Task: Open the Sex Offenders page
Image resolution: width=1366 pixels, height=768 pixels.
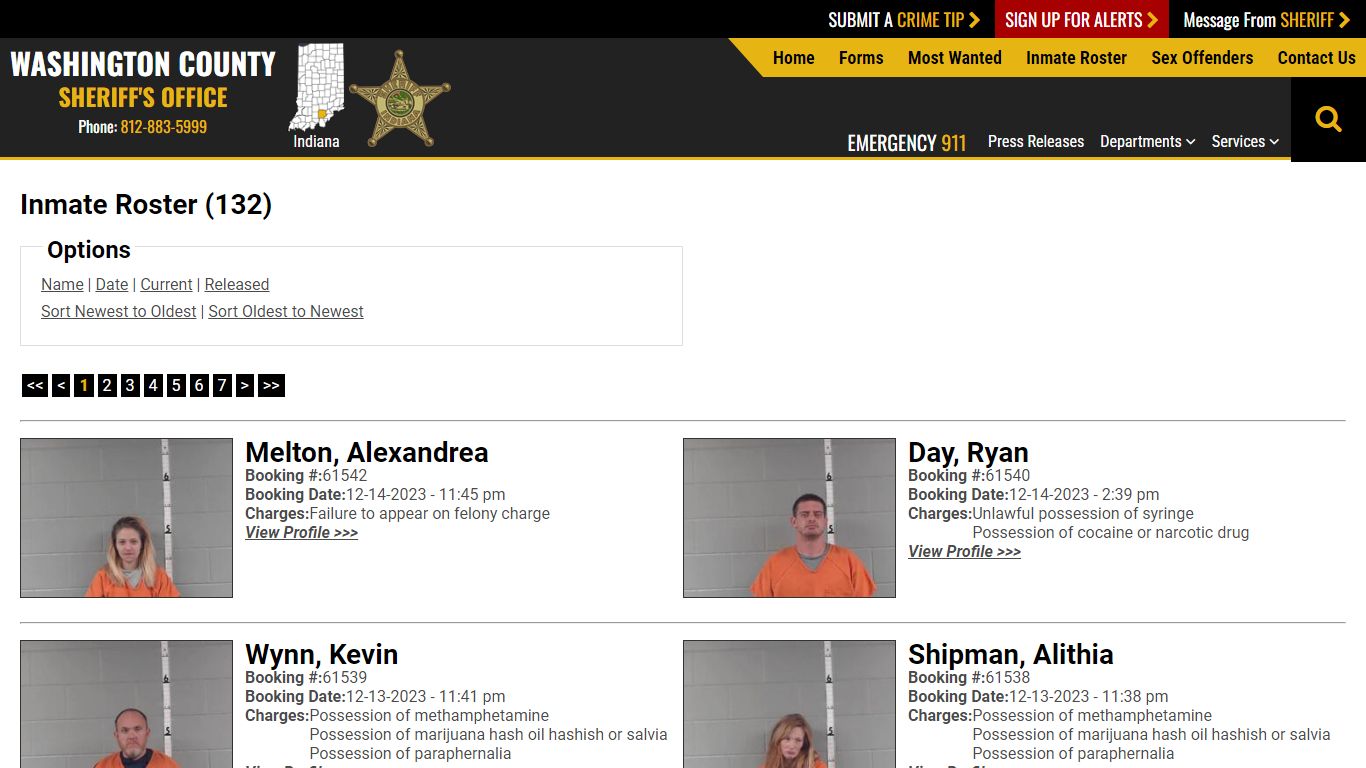Action: 1202,58
